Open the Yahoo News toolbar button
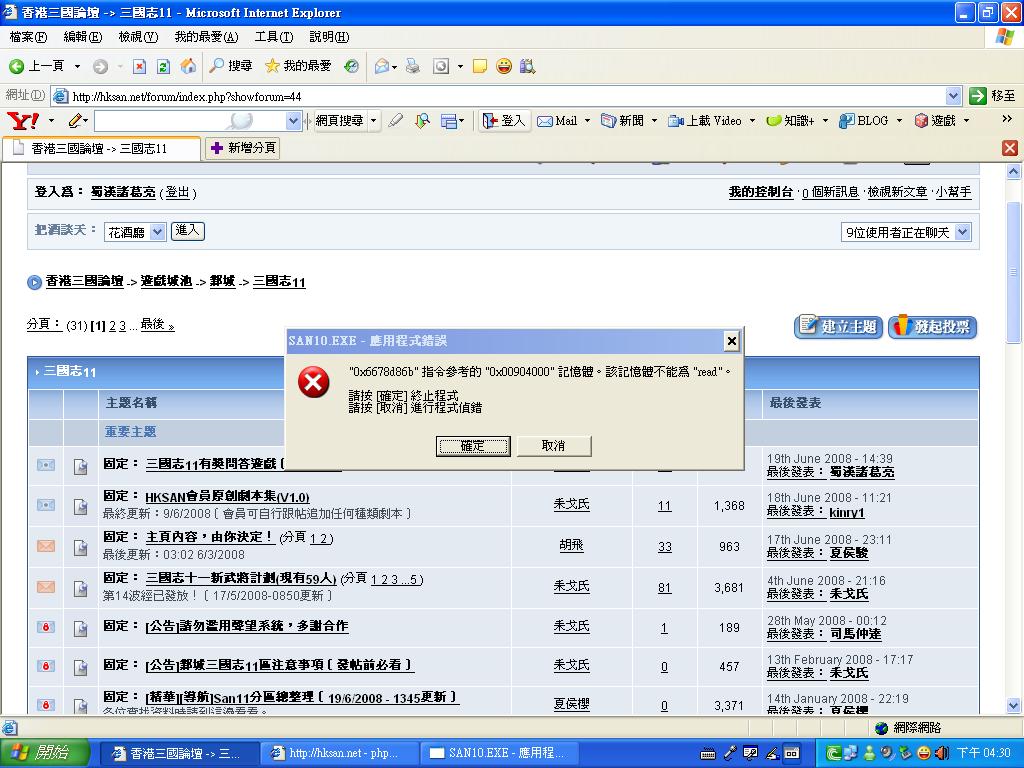Viewport: 1024px width, 768px height. (622, 121)
